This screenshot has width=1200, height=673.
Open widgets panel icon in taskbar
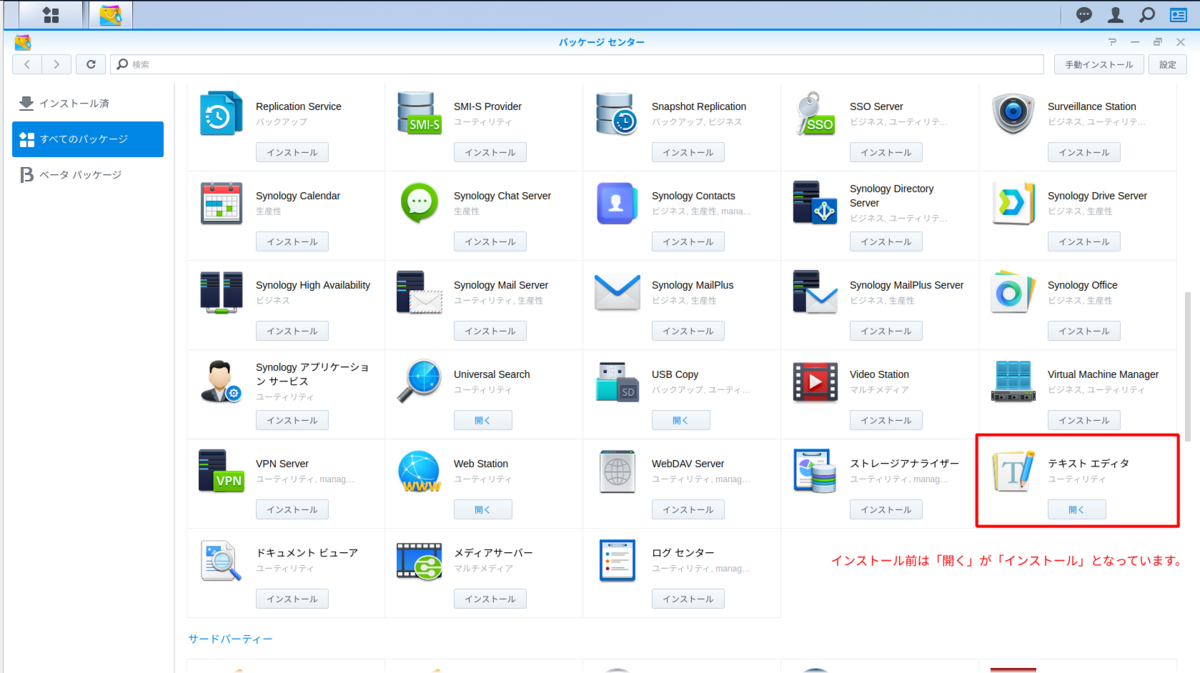[x=1178, y=15]
